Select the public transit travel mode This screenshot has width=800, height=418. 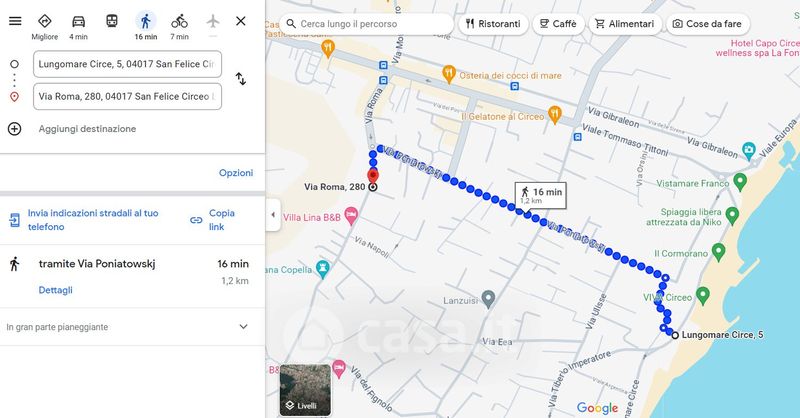[x=111, y=24]
